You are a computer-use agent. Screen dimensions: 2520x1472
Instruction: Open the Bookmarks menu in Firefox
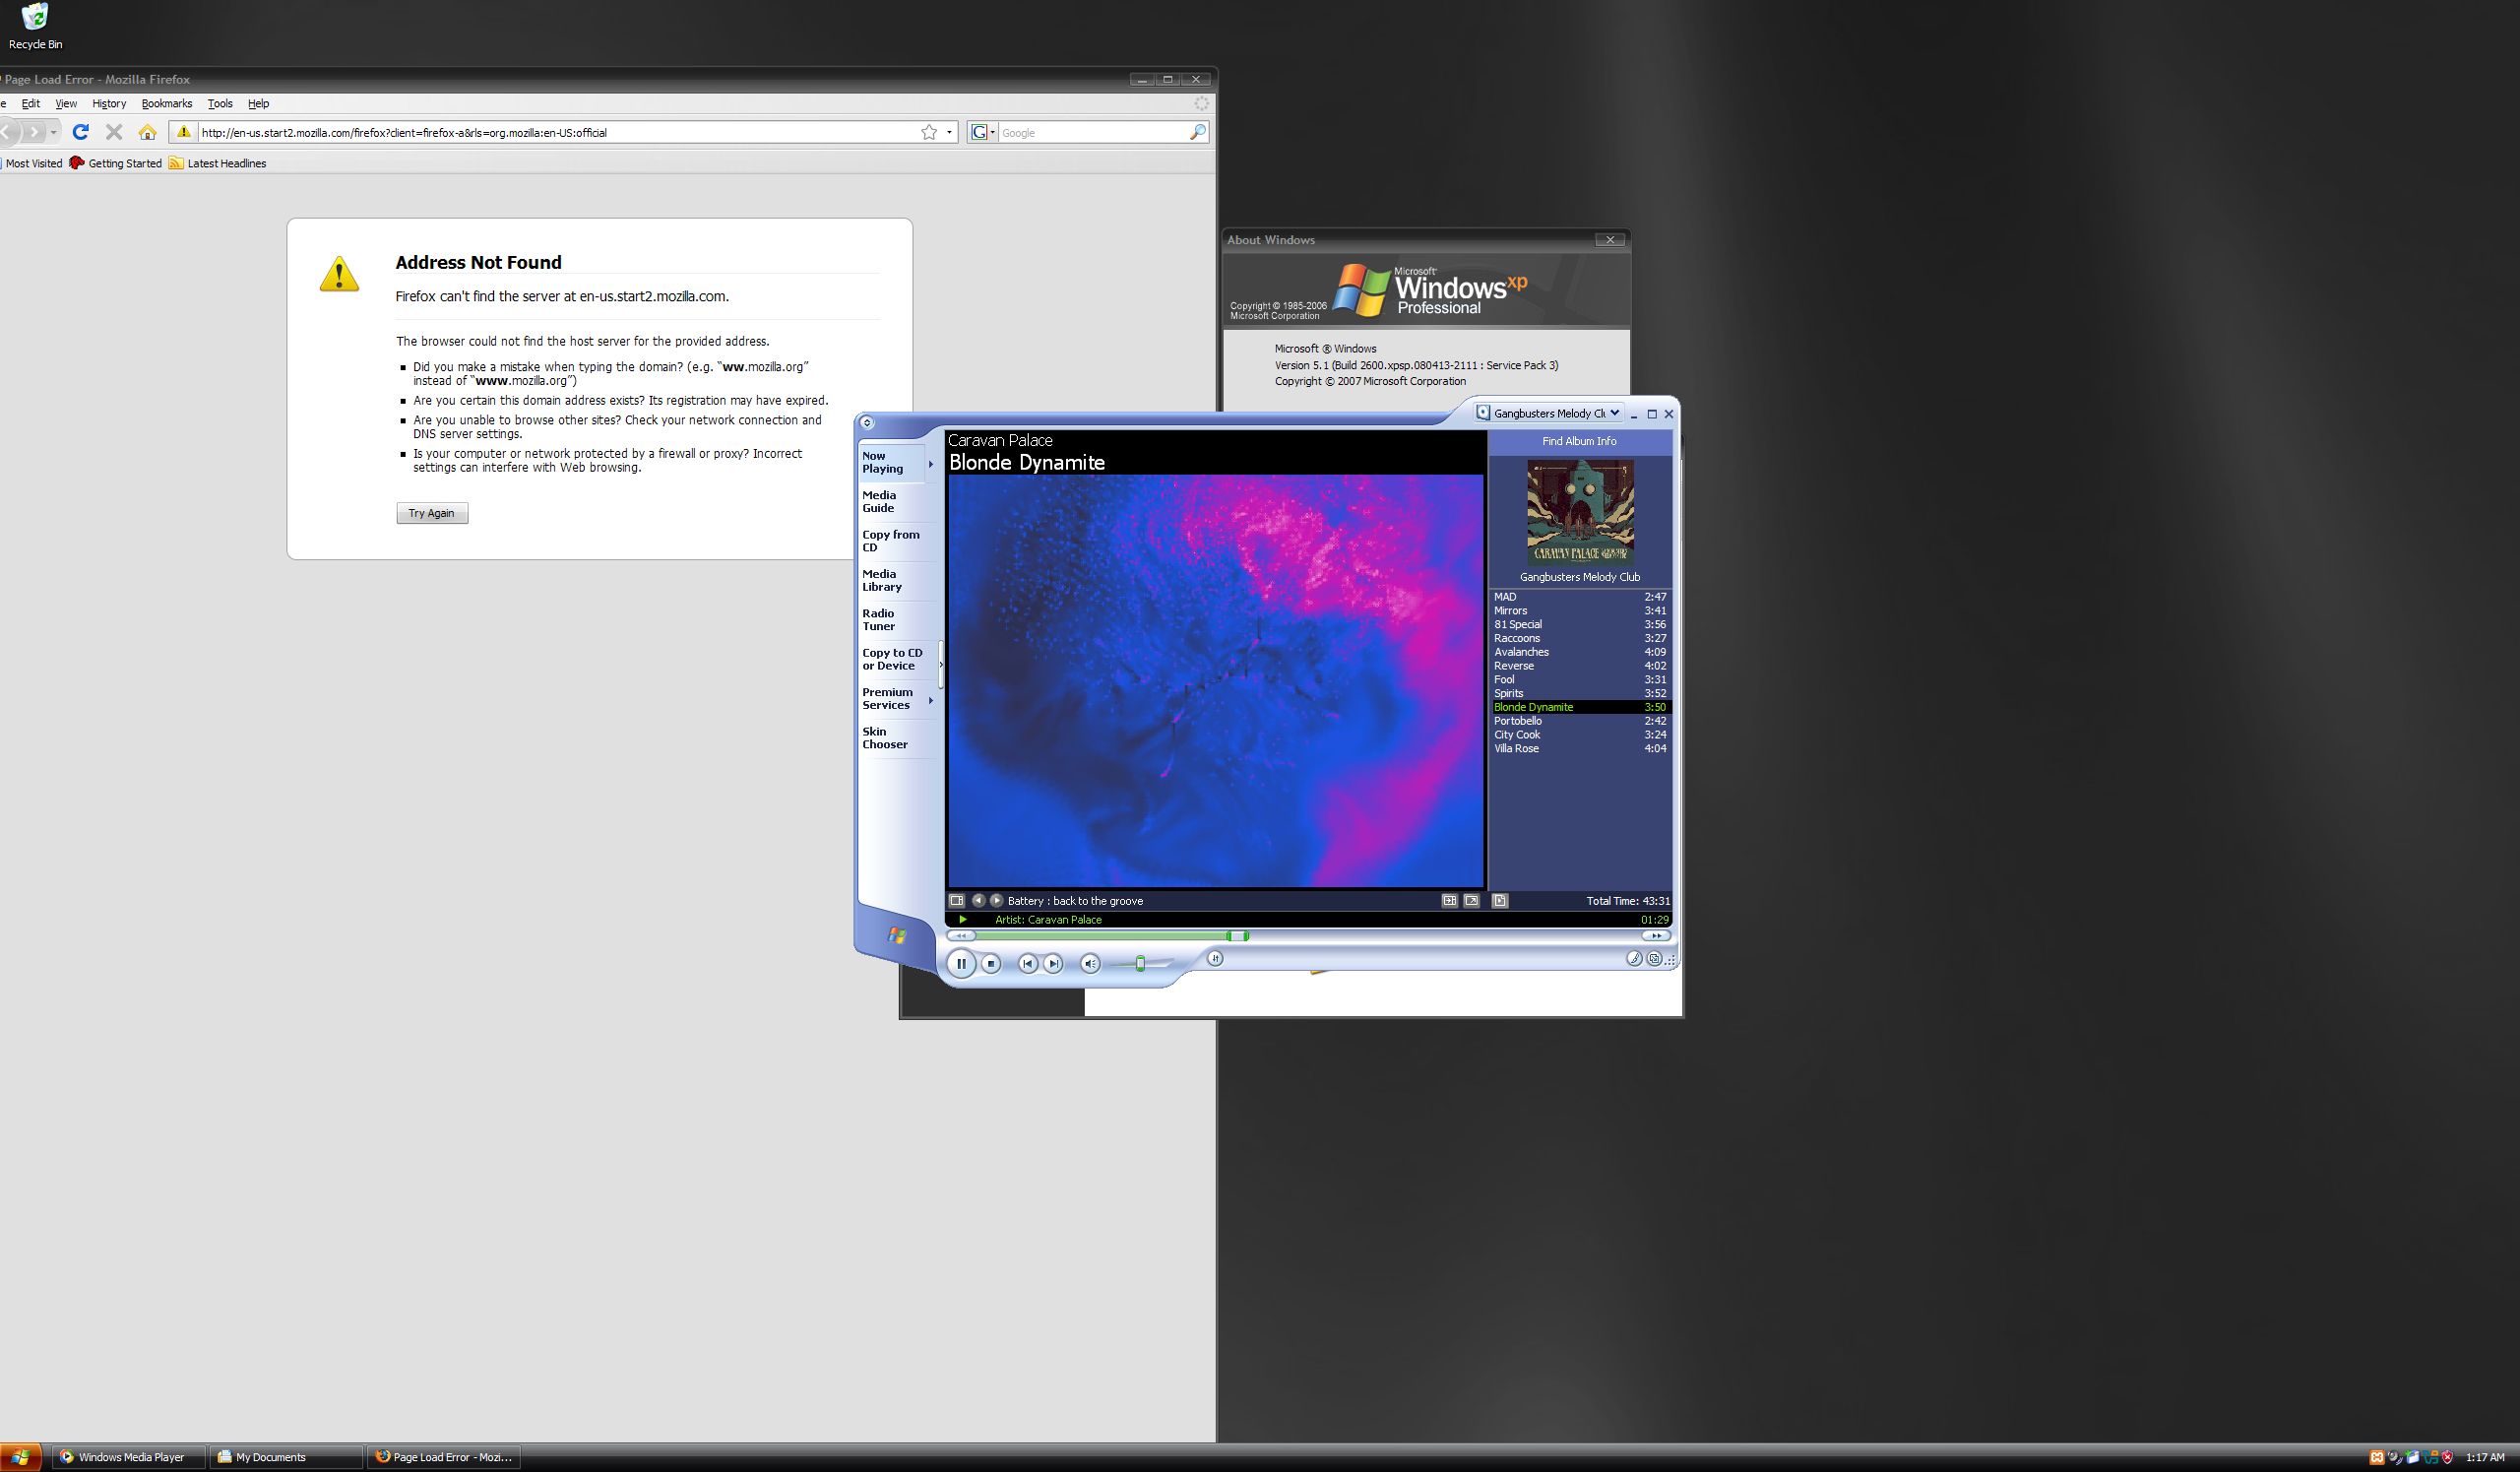[167, 103]
